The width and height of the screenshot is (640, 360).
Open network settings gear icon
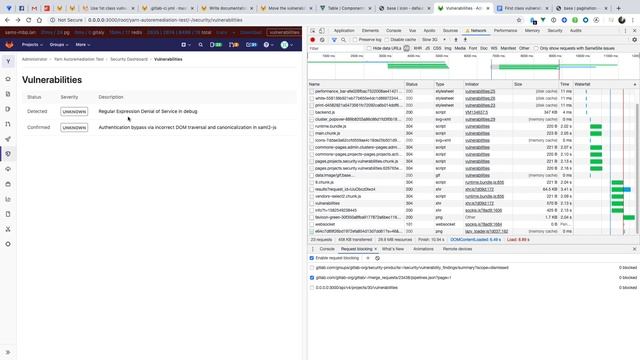(634, 40)
